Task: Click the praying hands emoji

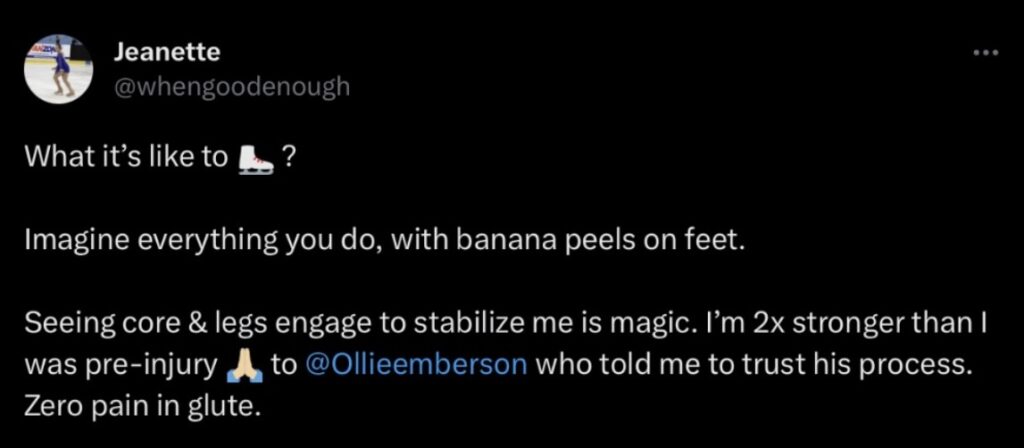Action: click(x=245, y=363)
